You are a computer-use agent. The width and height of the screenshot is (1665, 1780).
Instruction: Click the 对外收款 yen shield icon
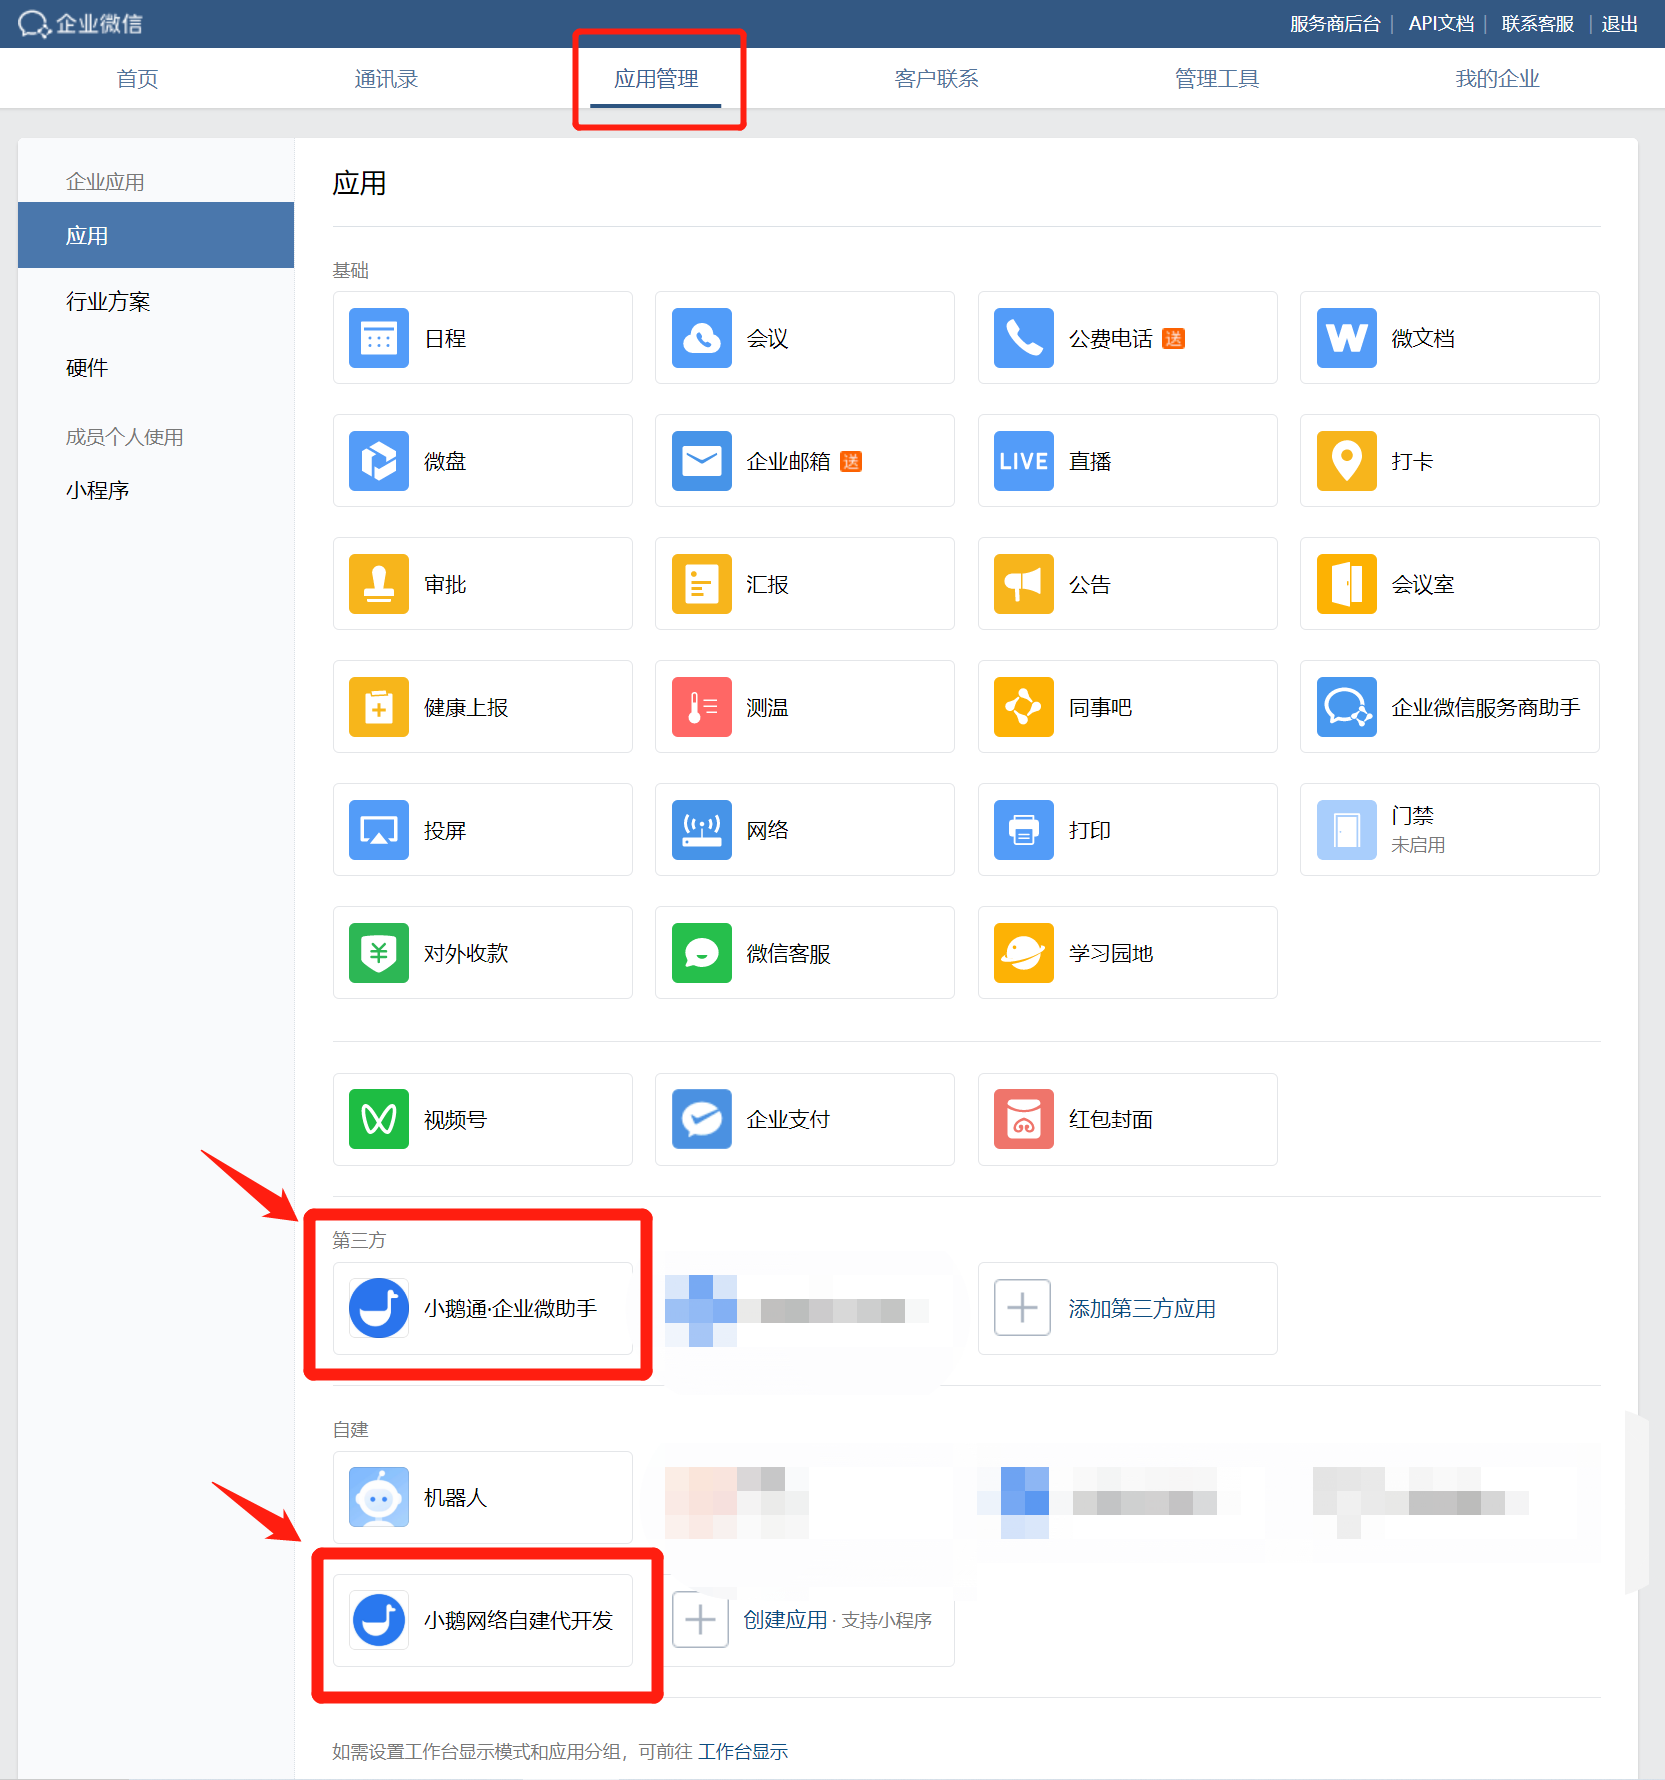(379, 953)
